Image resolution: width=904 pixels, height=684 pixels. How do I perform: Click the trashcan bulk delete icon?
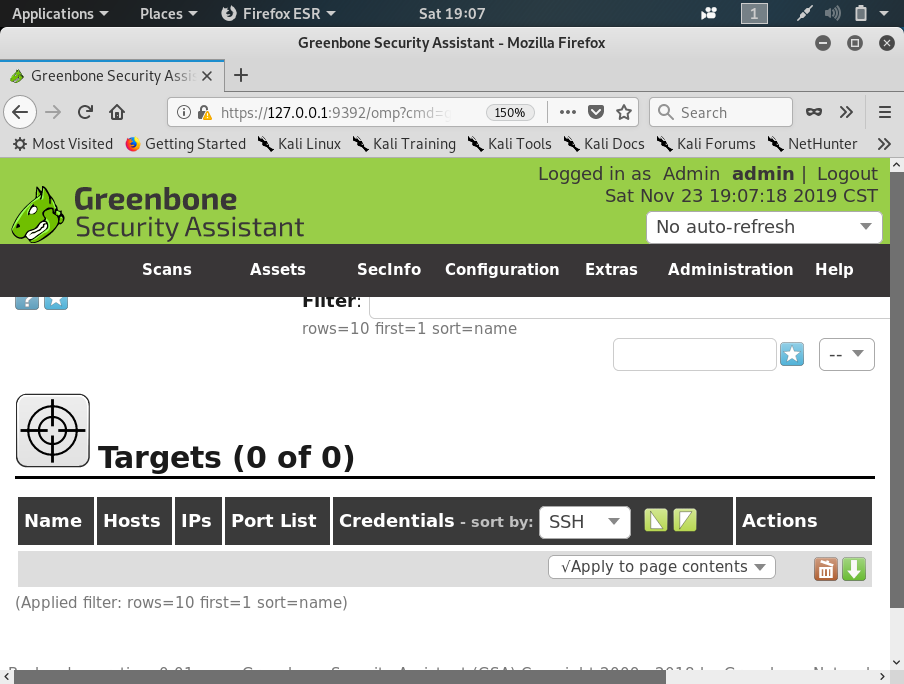[826, 569]
